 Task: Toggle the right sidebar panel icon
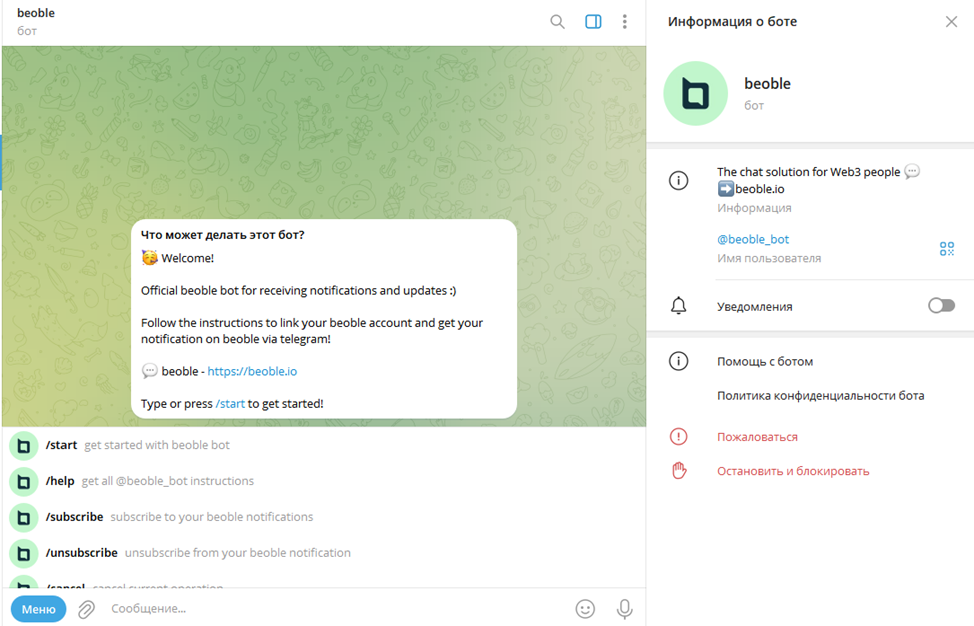(x=593, y=22)
